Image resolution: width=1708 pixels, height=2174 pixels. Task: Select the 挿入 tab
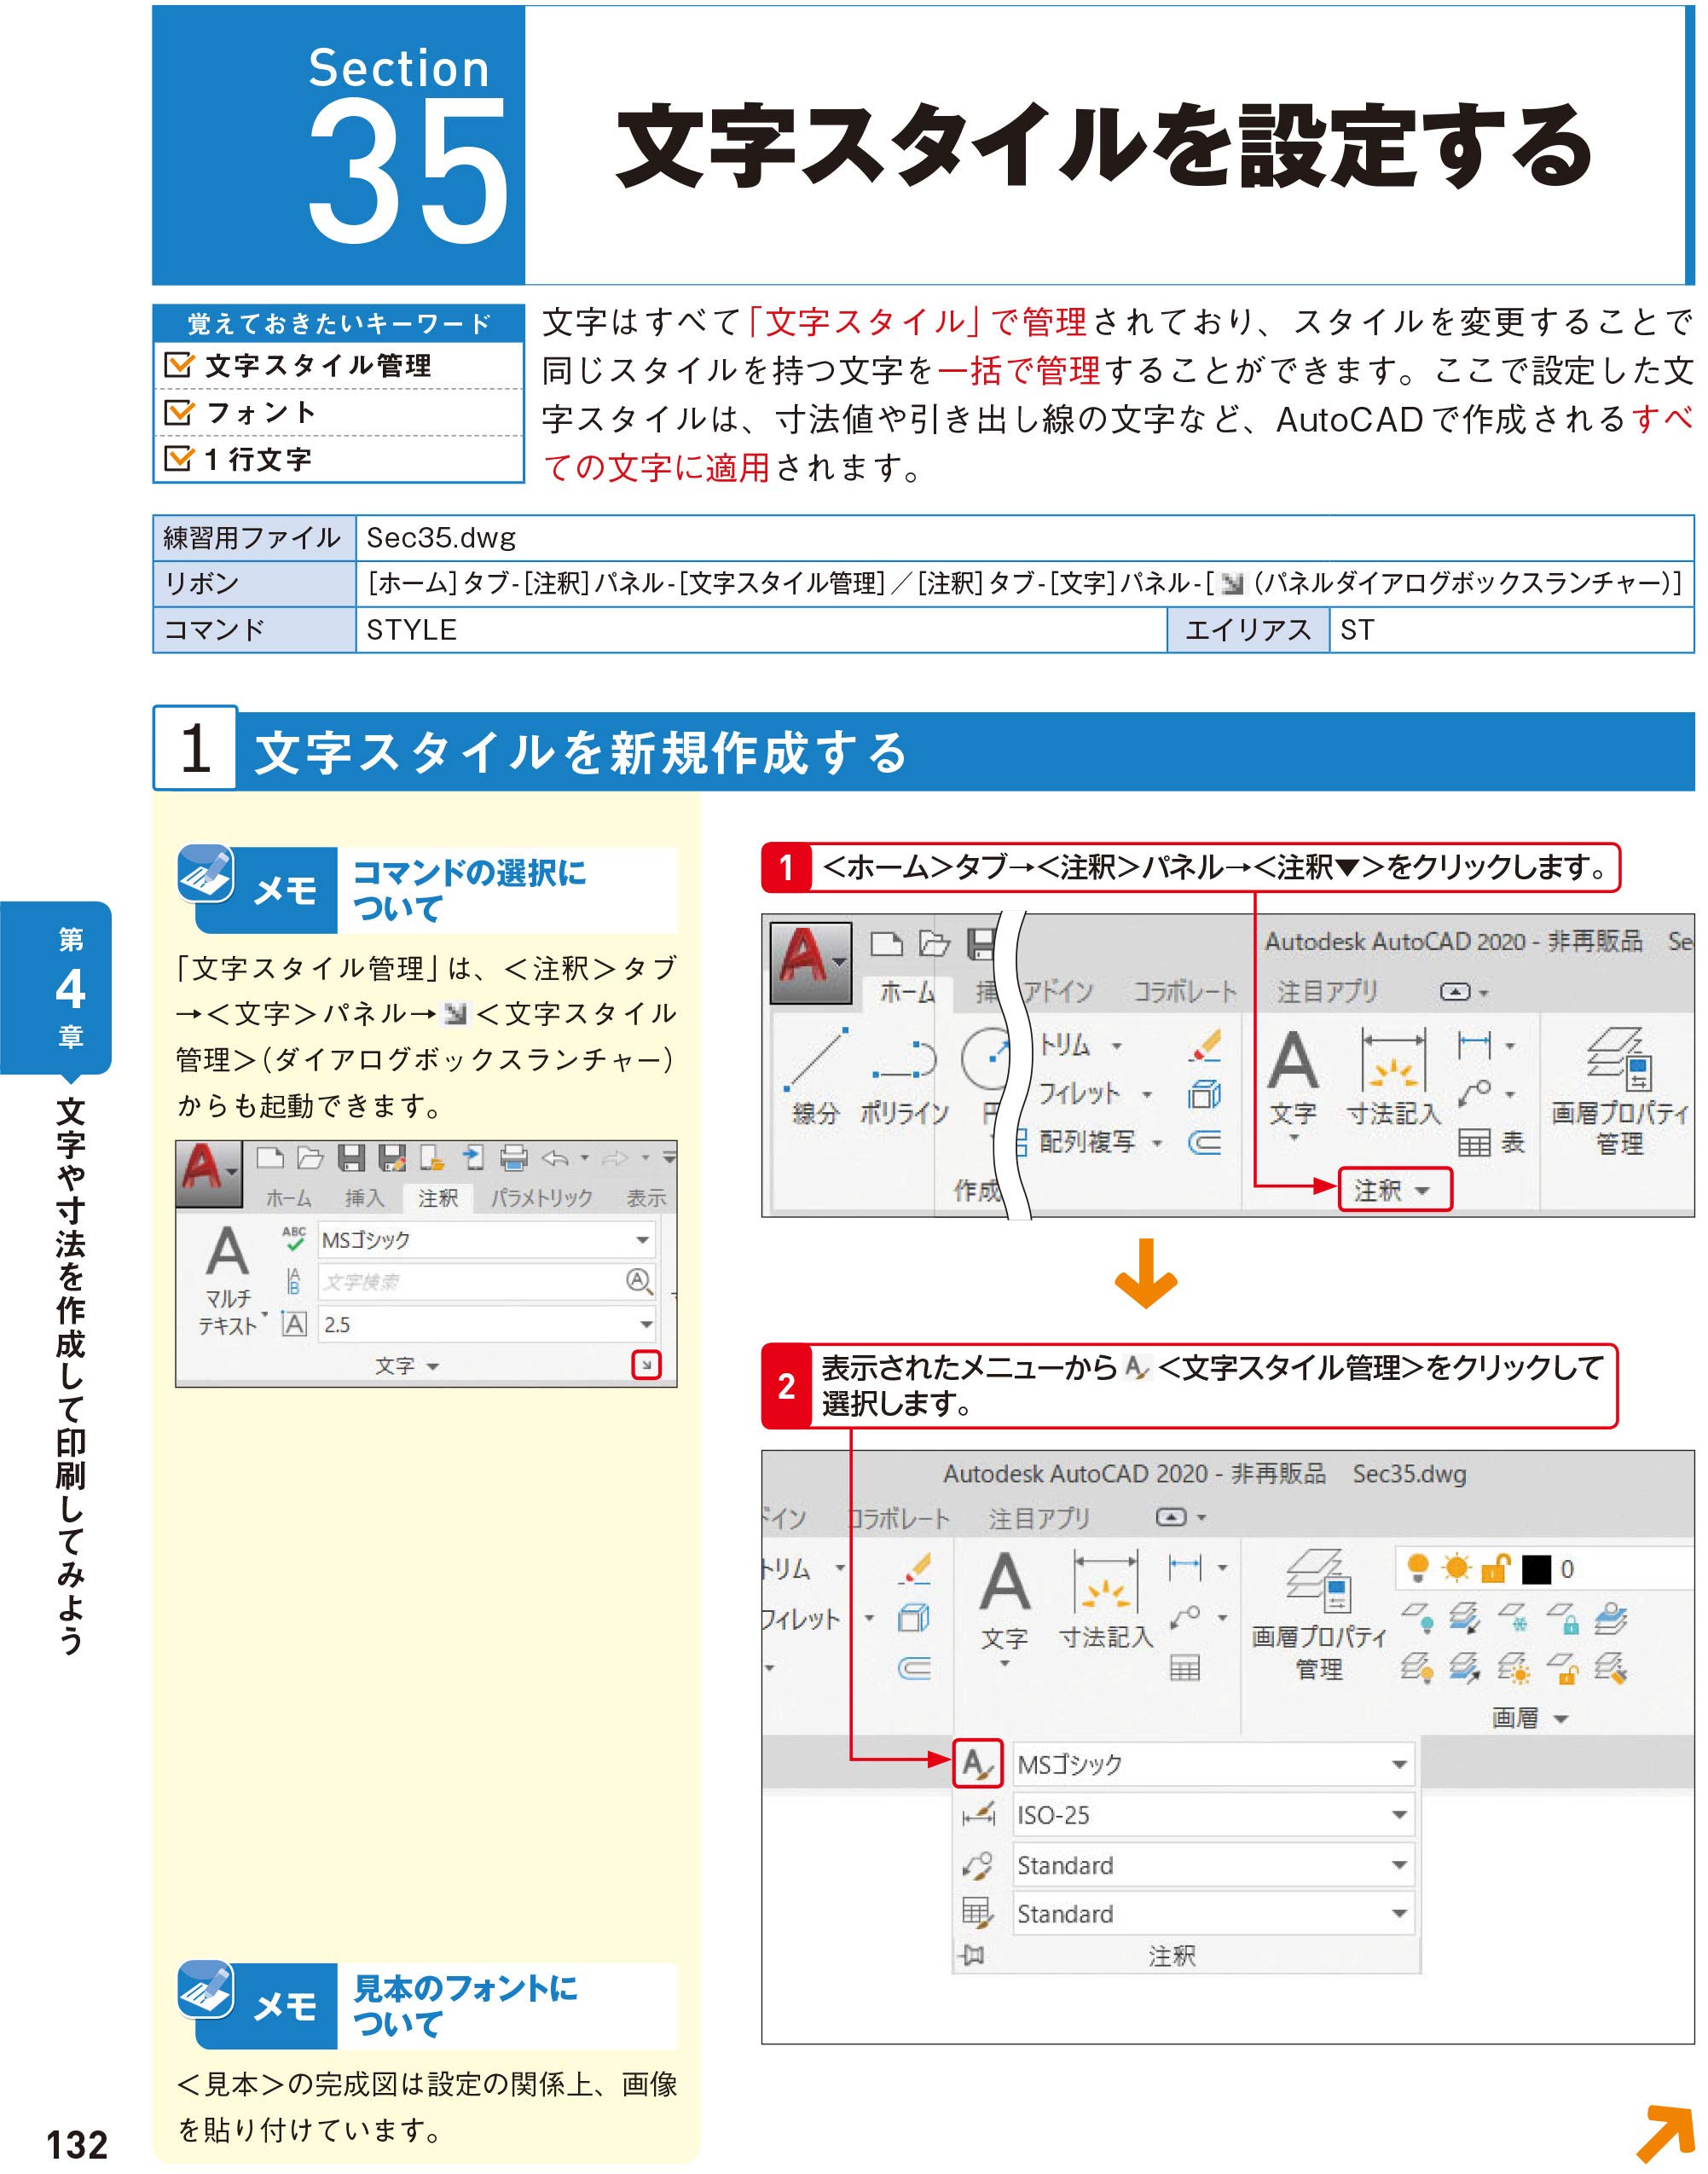click(364, 1198)
